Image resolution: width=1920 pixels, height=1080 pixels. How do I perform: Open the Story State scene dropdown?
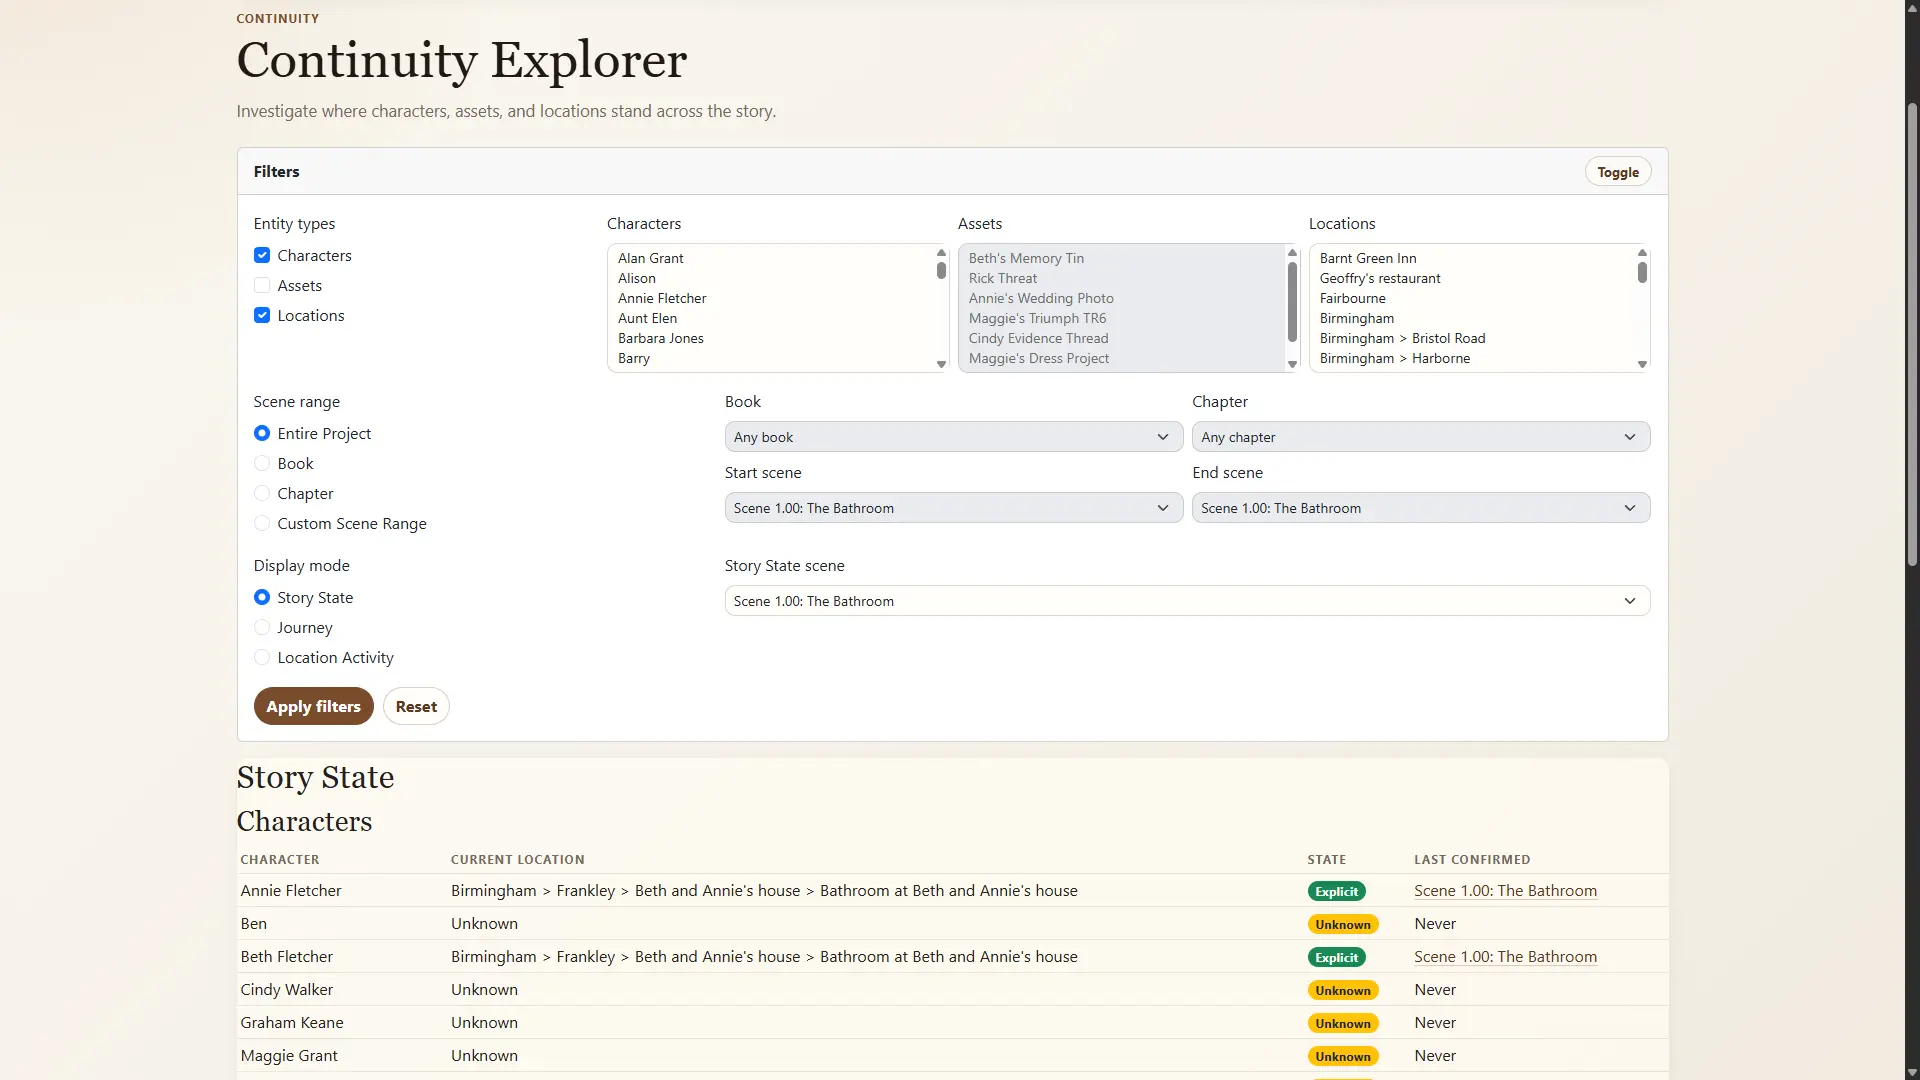[x=1187, y=601]
